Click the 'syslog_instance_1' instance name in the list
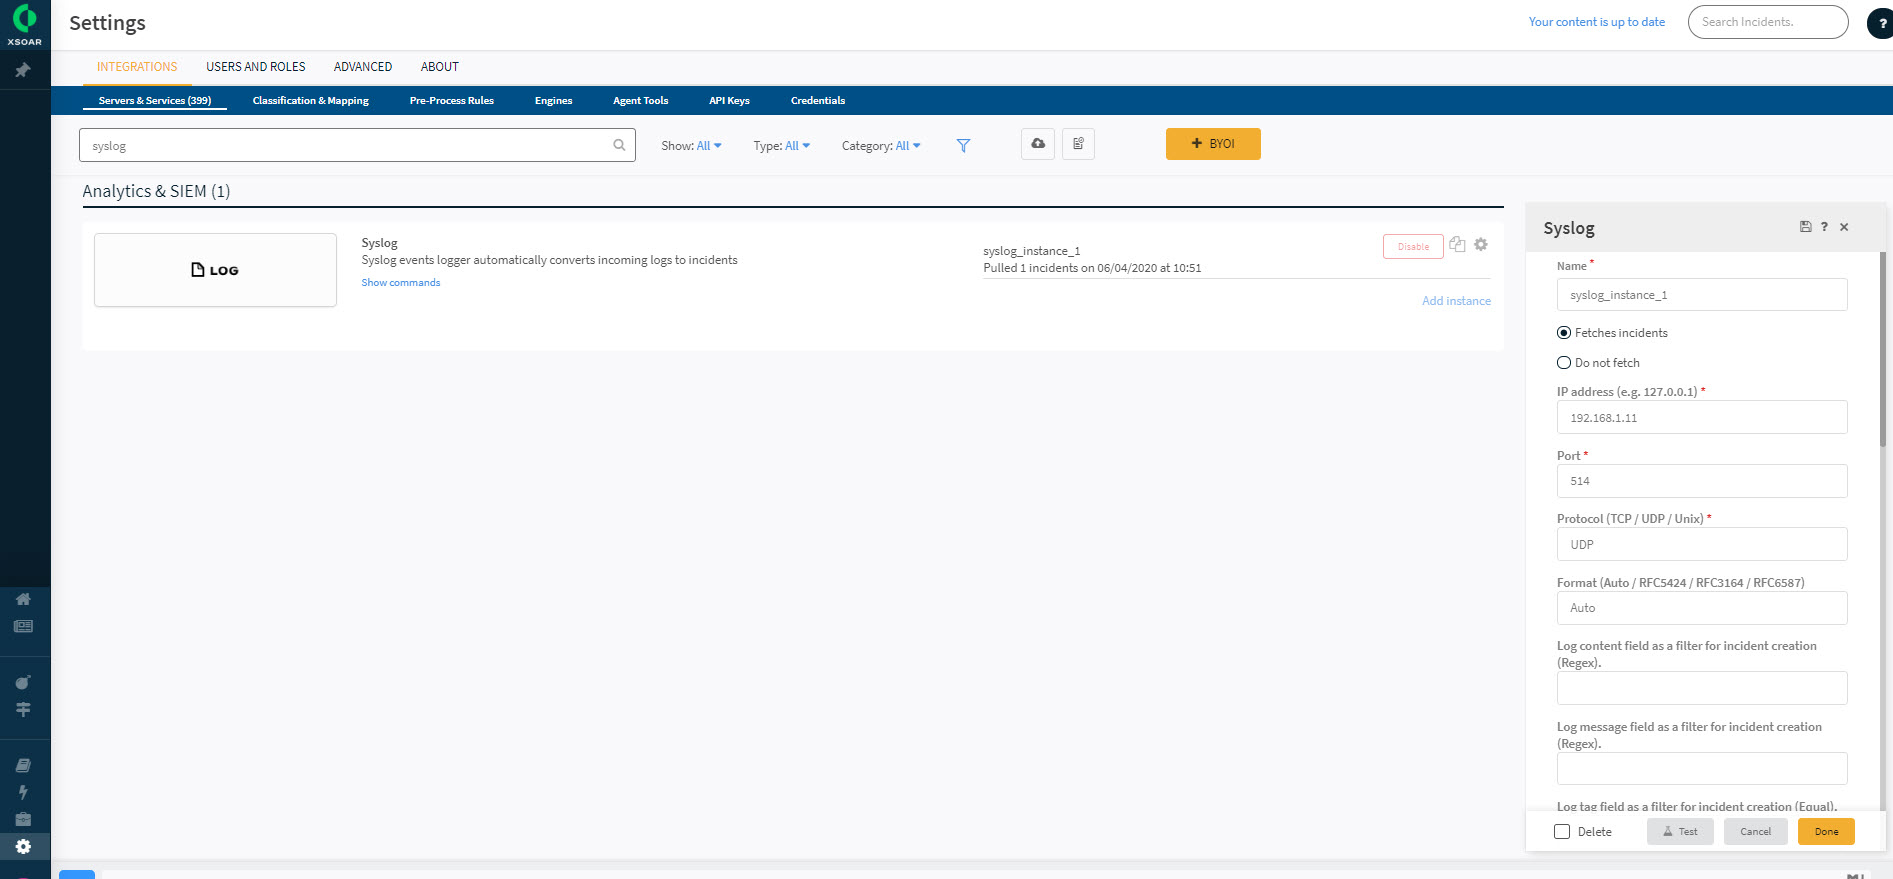 point(1031,251)
